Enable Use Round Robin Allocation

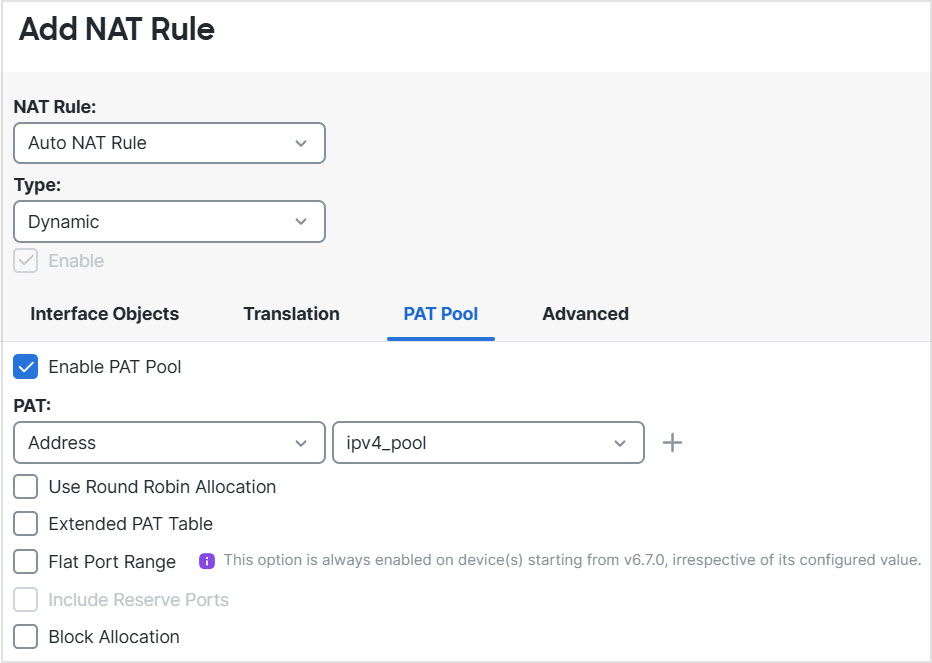coord(26,488)
